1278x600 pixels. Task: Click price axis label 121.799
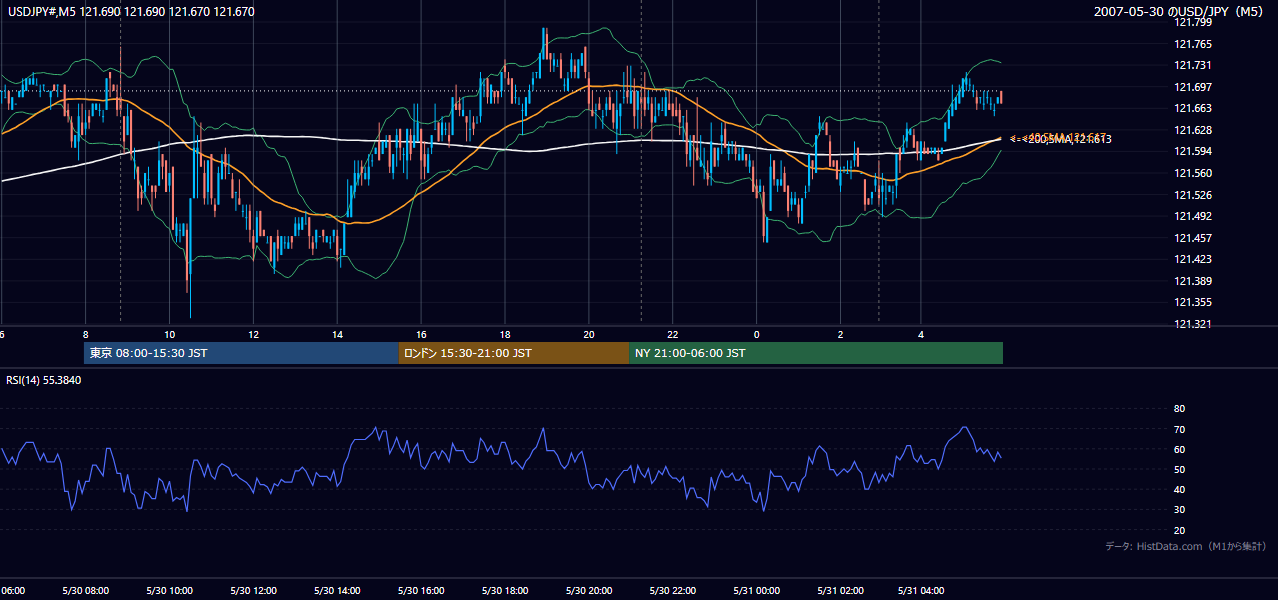(1193, 23)
